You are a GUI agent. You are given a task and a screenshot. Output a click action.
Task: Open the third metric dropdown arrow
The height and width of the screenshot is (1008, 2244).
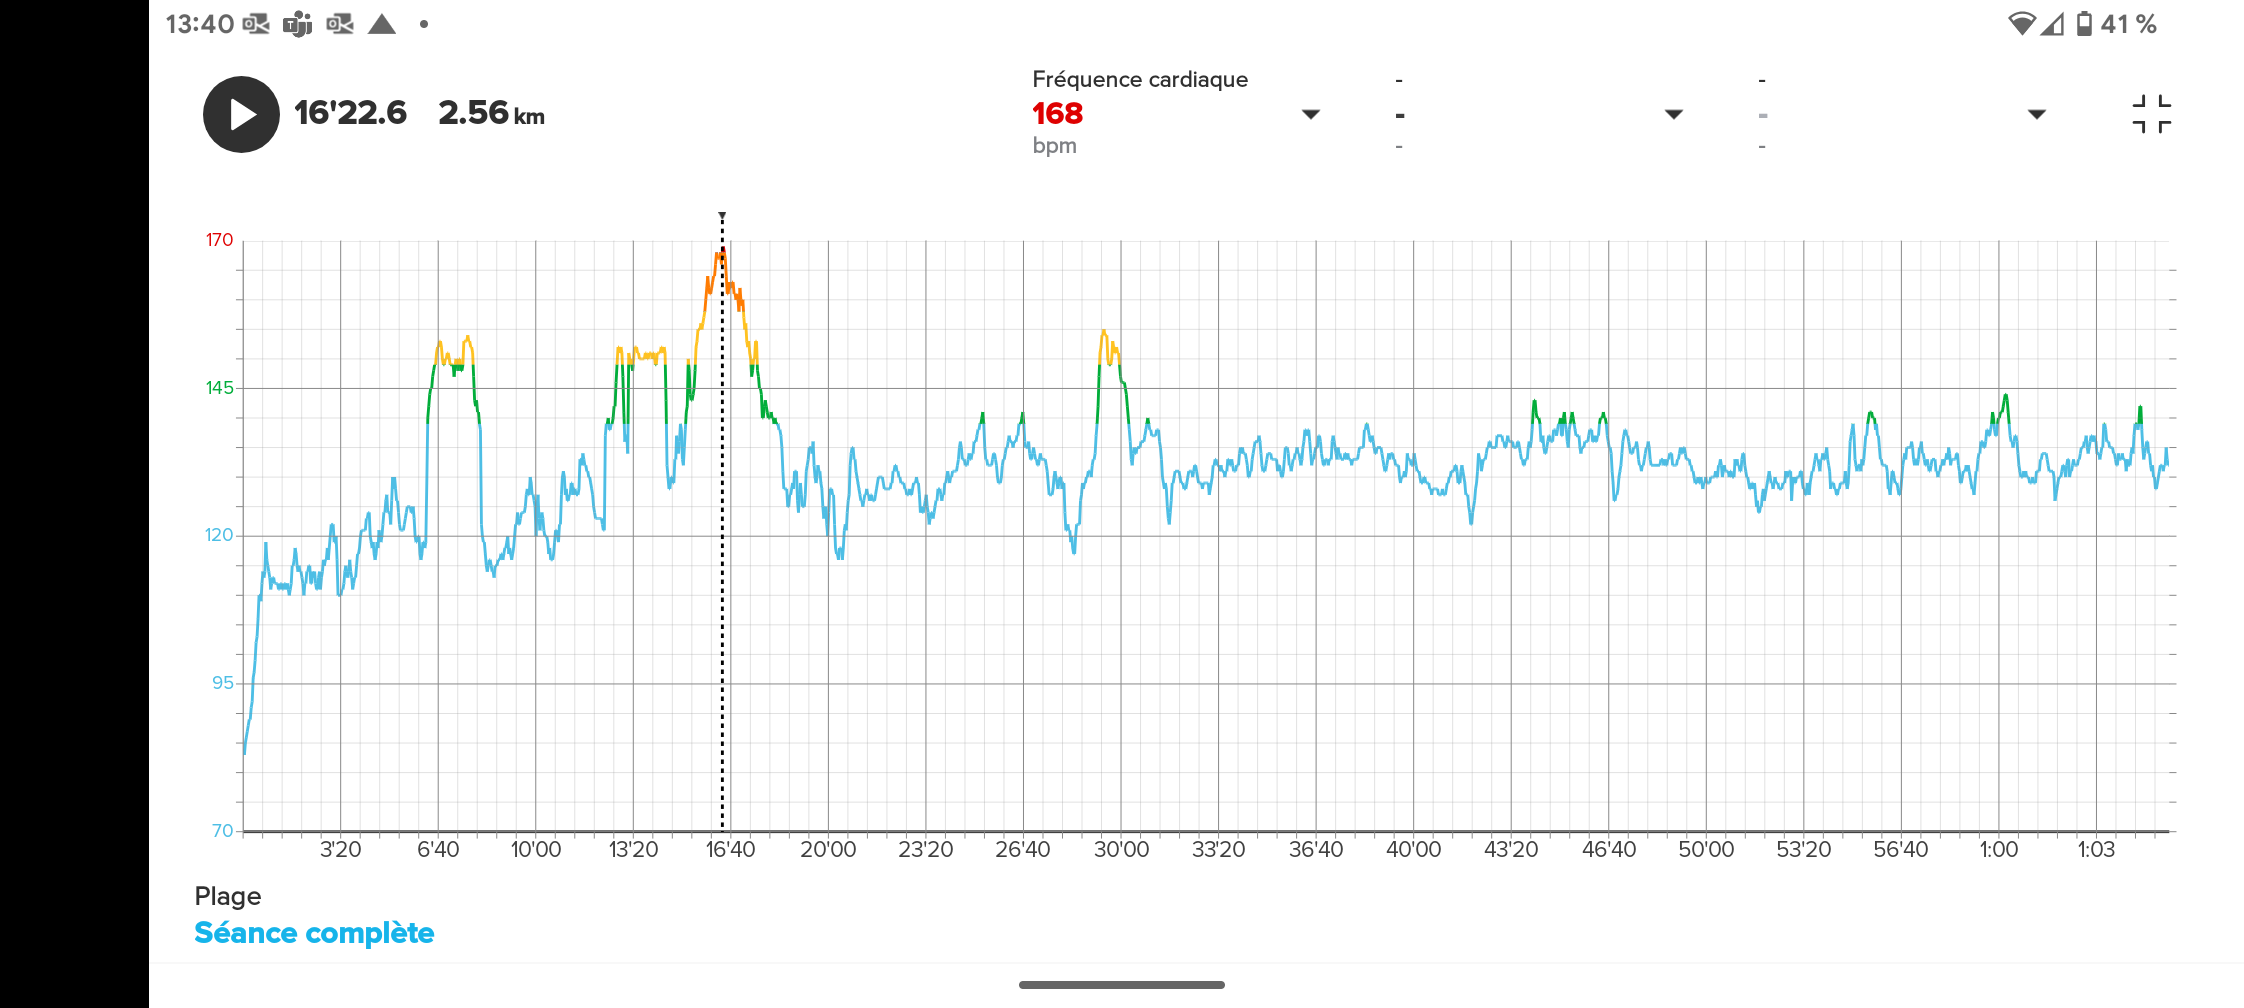click(x=2036, y=114)
